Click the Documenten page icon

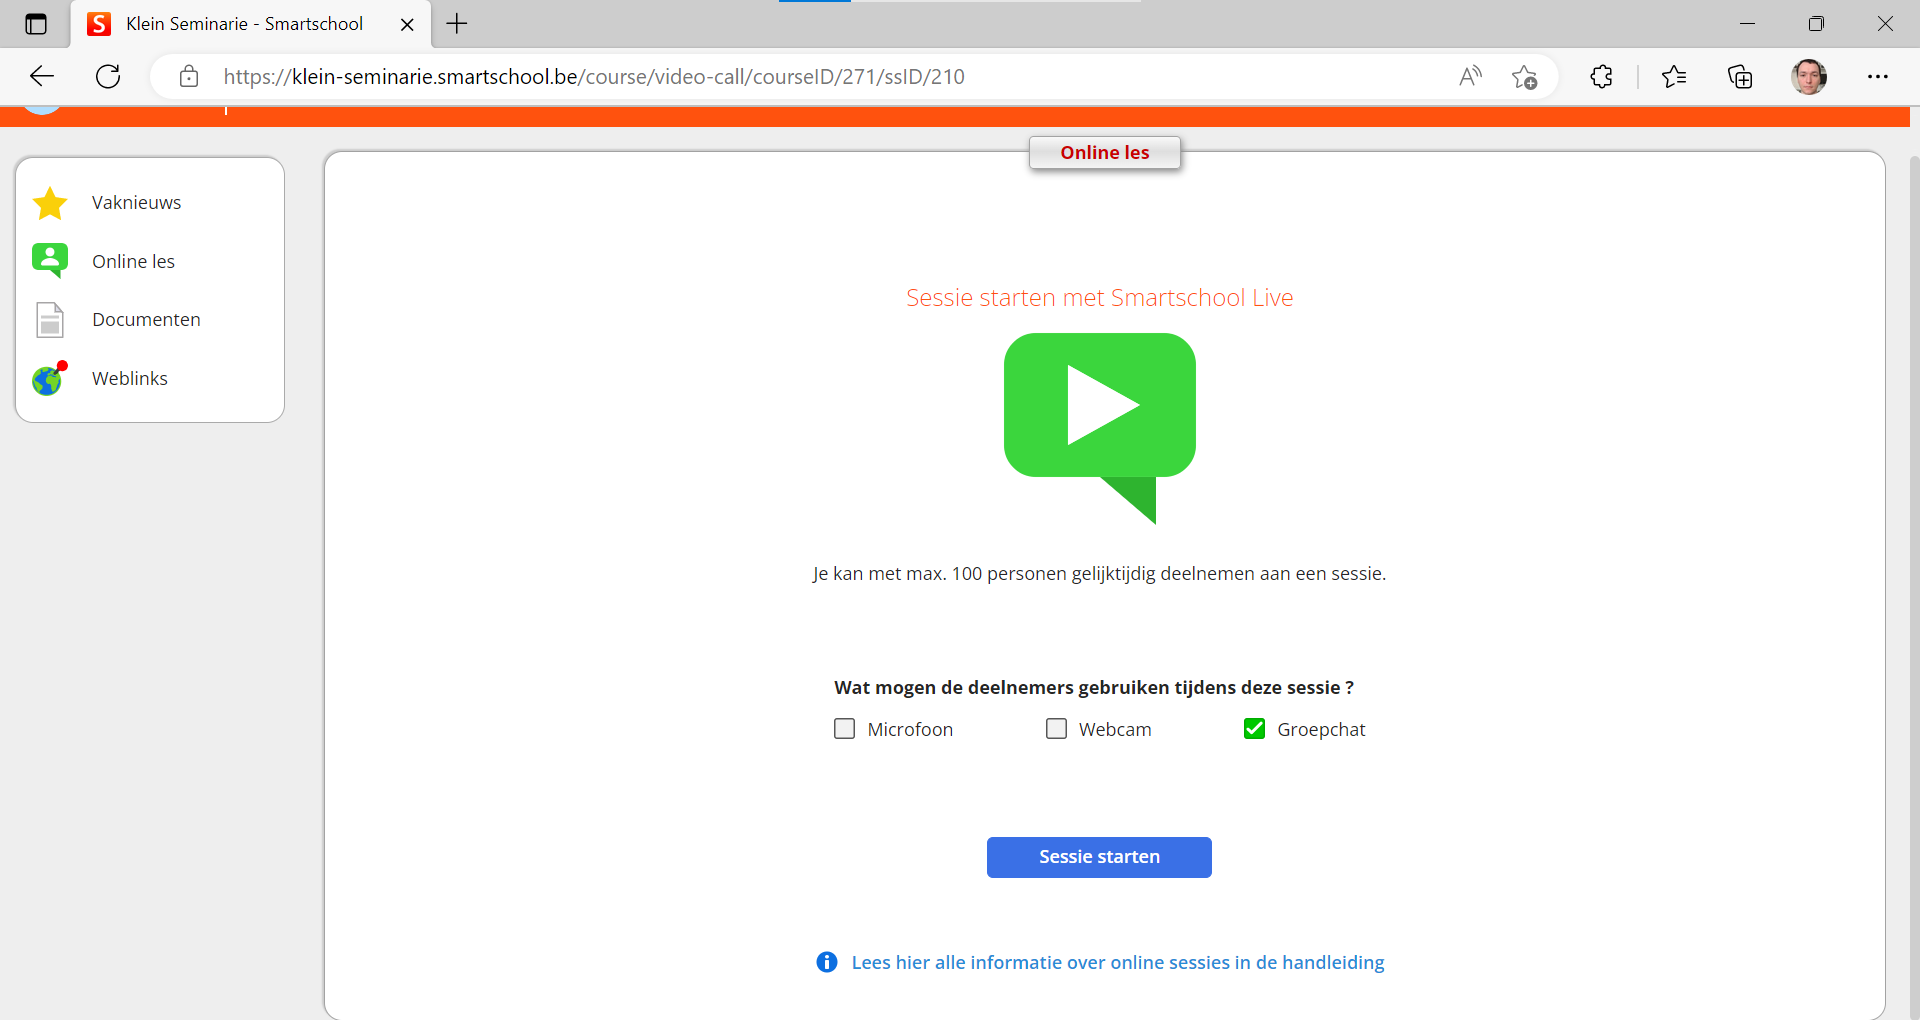(x=49, y=320)
